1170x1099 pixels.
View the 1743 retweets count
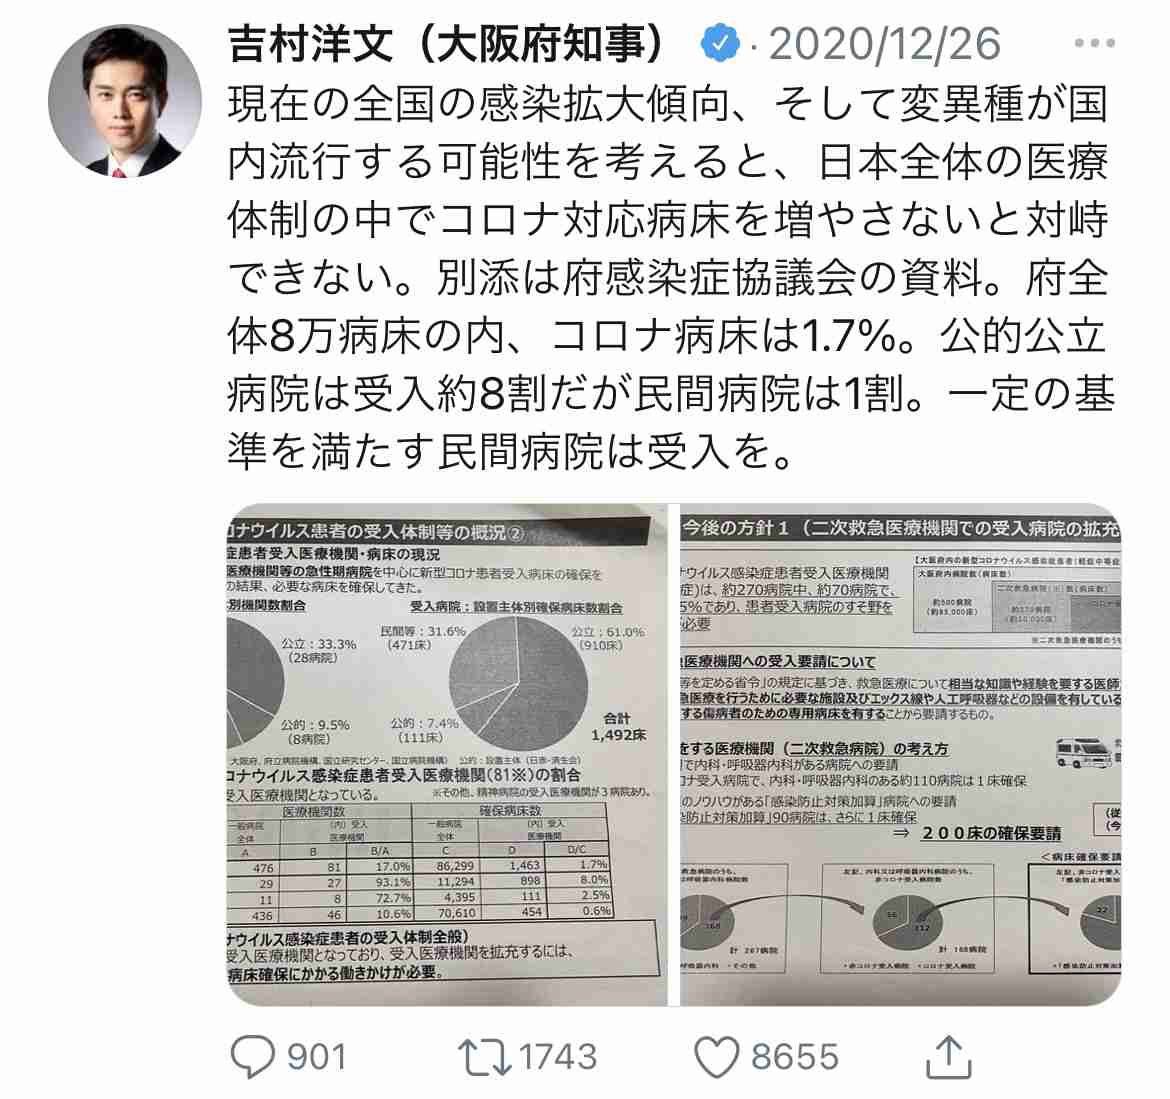558,1057
